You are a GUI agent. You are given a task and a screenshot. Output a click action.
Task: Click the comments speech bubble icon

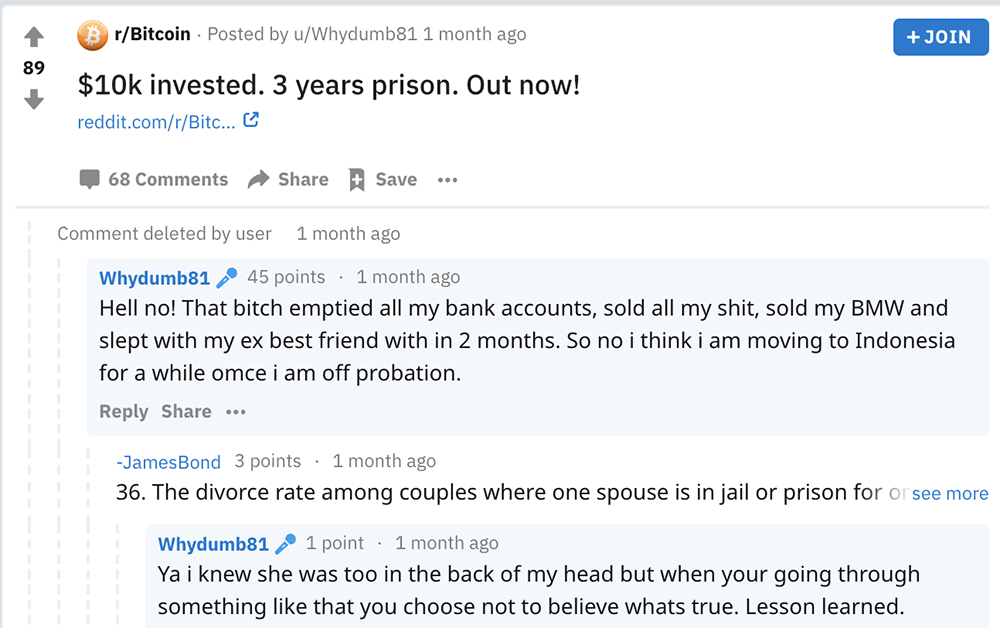[x=89, y=179]
